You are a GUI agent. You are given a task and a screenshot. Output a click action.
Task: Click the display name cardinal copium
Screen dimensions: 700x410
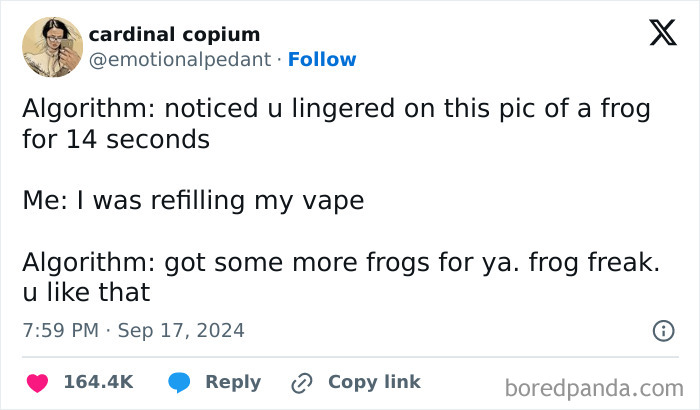(x=174, y=34)
